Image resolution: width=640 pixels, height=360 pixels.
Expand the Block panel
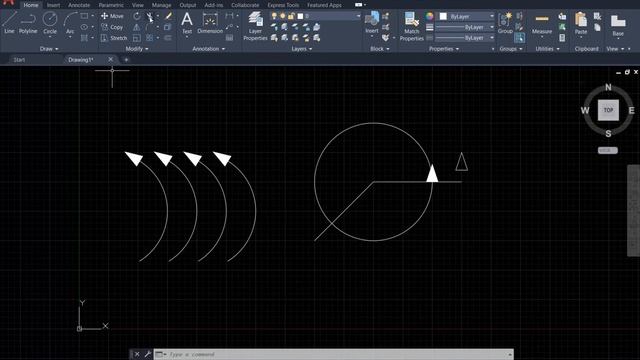click(380, 49)
